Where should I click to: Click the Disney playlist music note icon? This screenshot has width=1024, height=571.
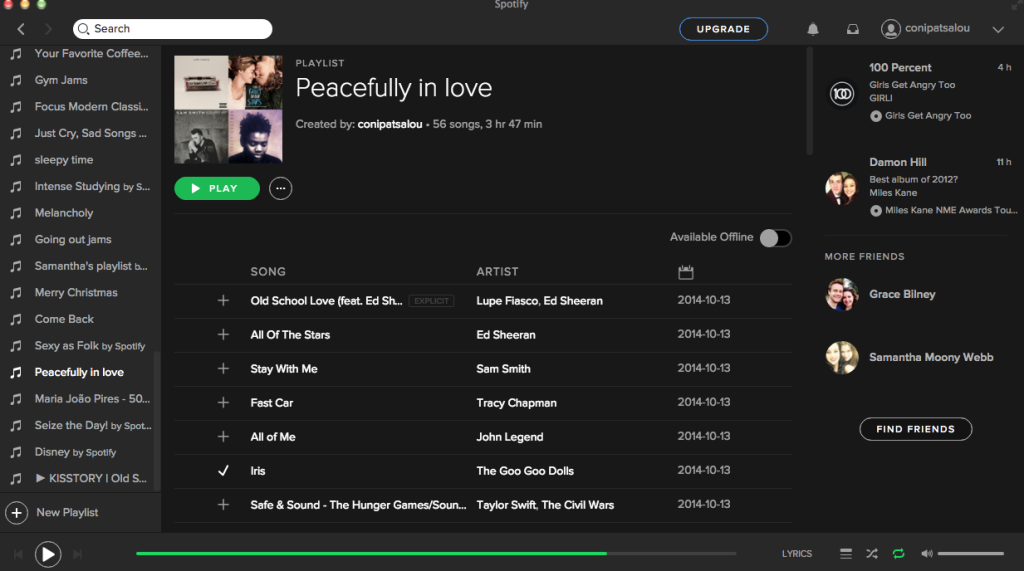(x=16, y=452)
